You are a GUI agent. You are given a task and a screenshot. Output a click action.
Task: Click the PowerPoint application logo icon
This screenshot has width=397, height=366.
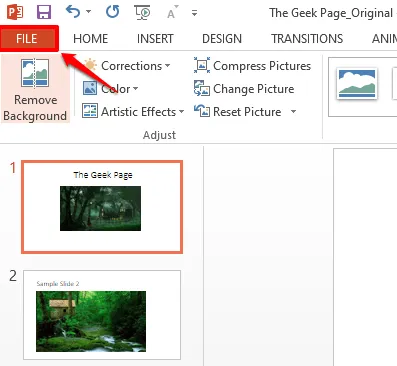15,12
